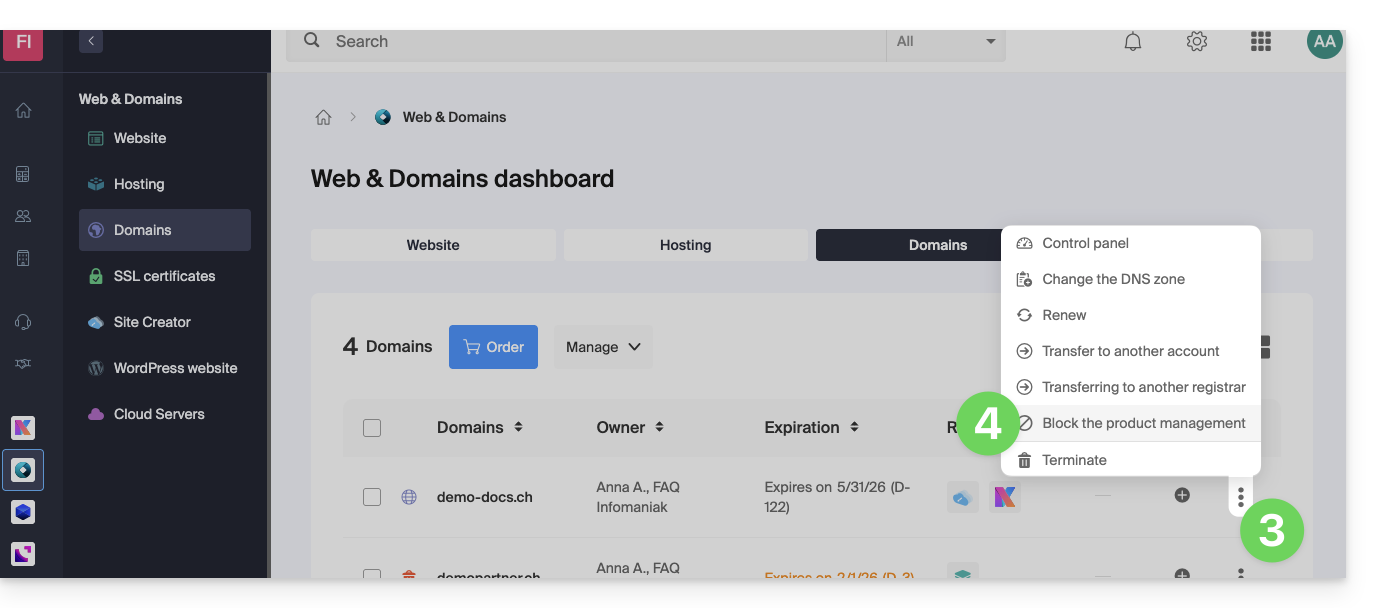The width and height of the screenshot is (1376, 608).
Task: Open the AA user avatar menu
Action: coord(1324,42)
